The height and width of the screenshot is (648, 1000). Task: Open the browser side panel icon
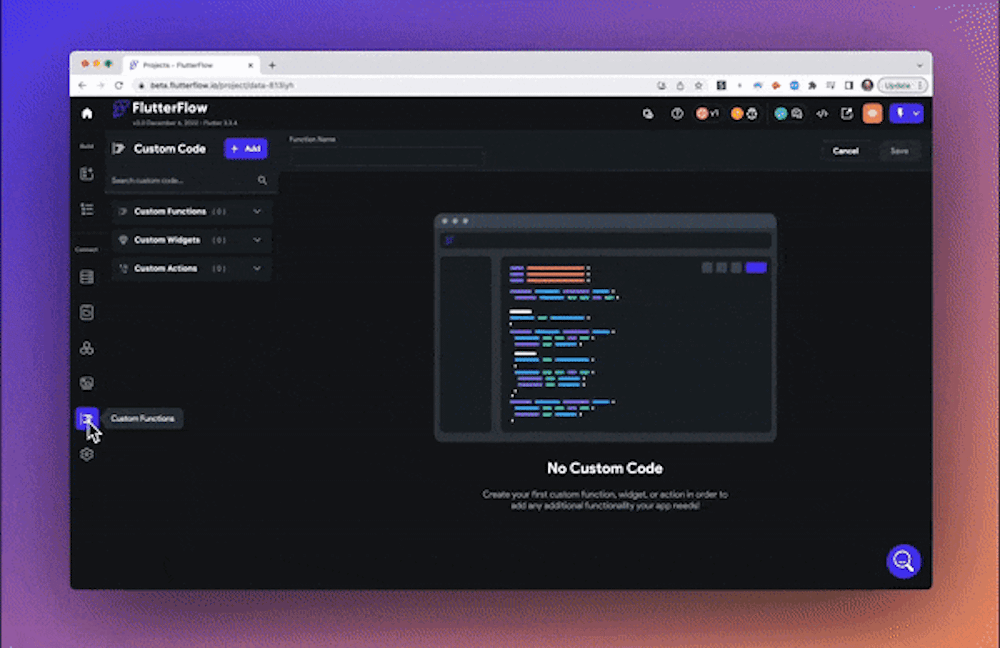click(849, 85)
